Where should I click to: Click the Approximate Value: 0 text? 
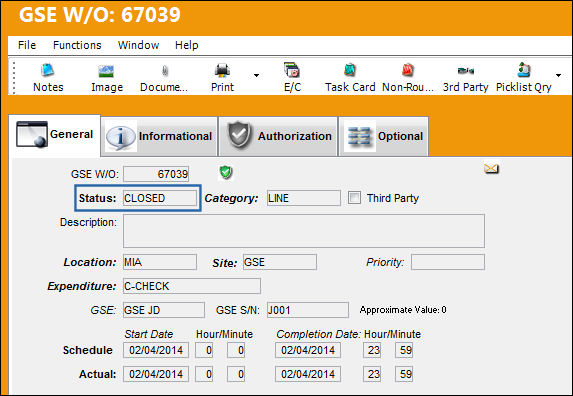click(403, 310)
